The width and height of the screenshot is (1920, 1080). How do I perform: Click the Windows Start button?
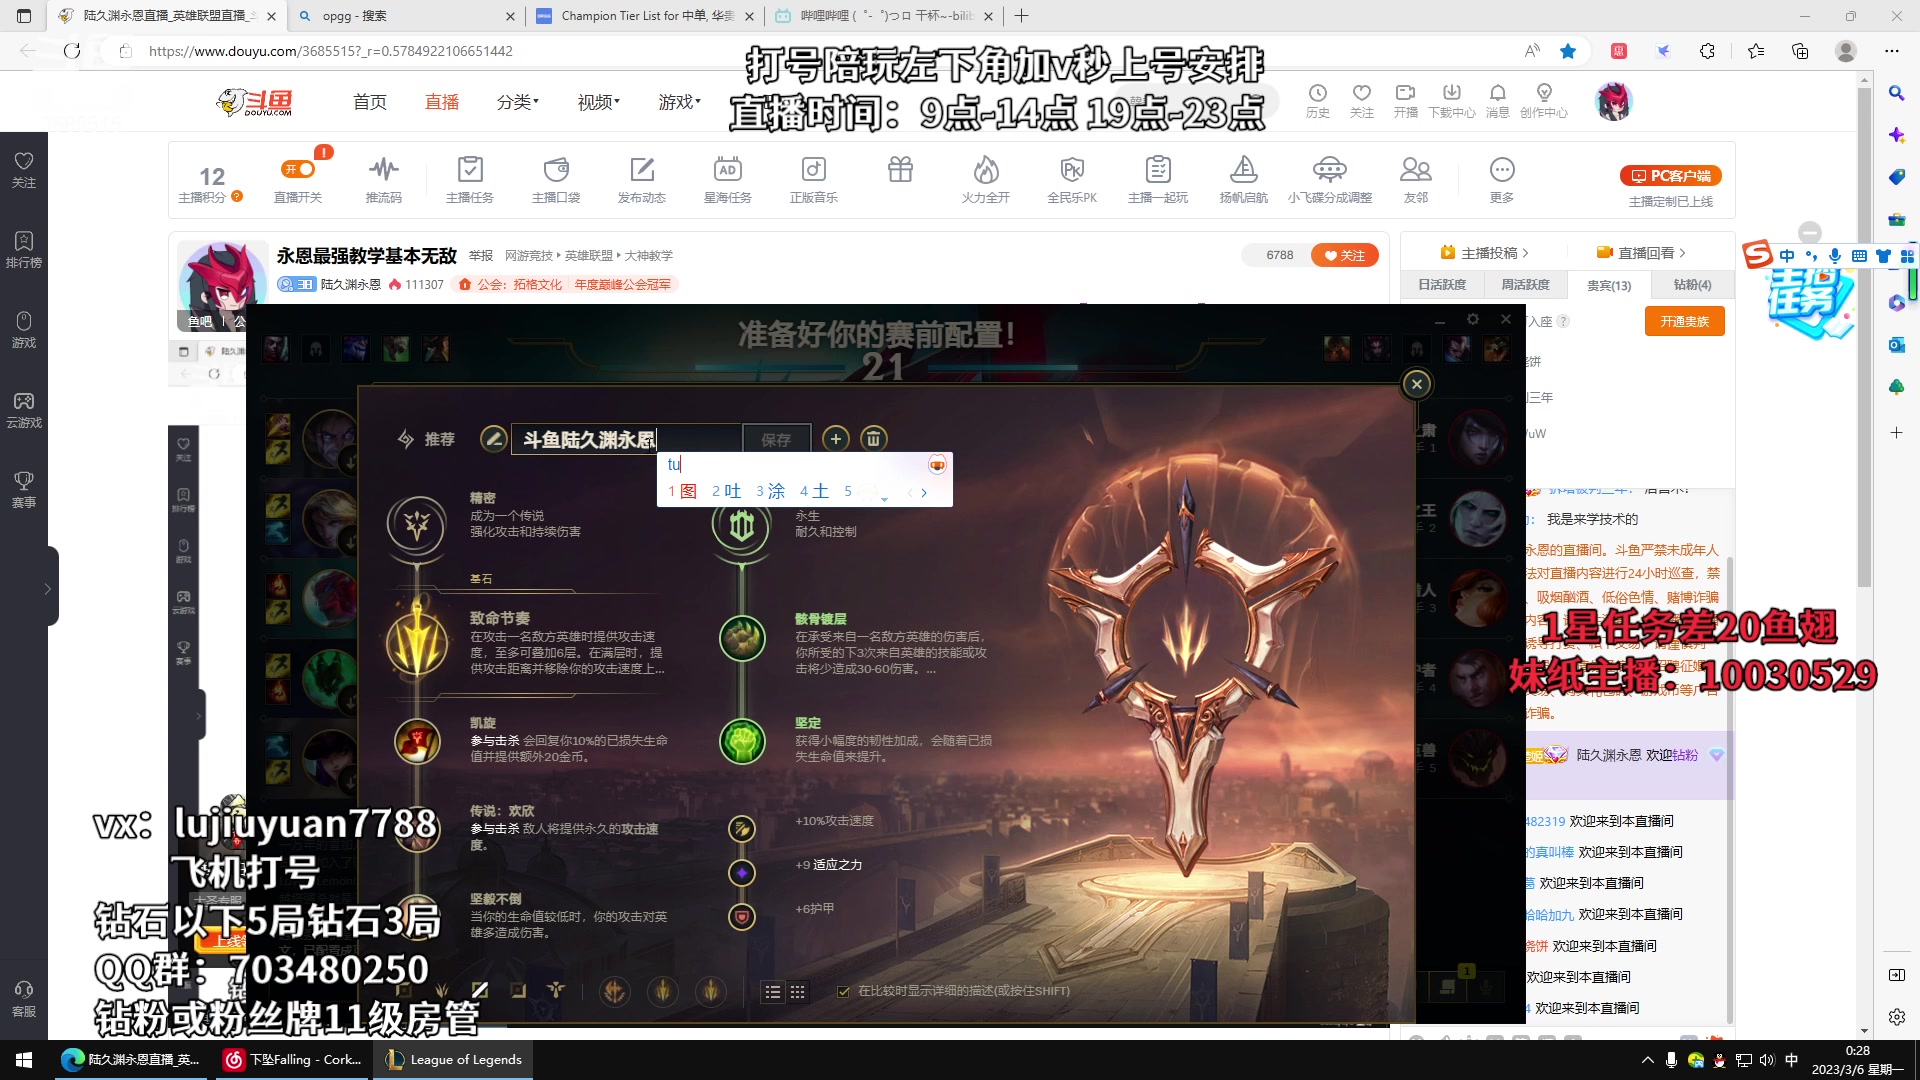click(x=24, y=1060)
